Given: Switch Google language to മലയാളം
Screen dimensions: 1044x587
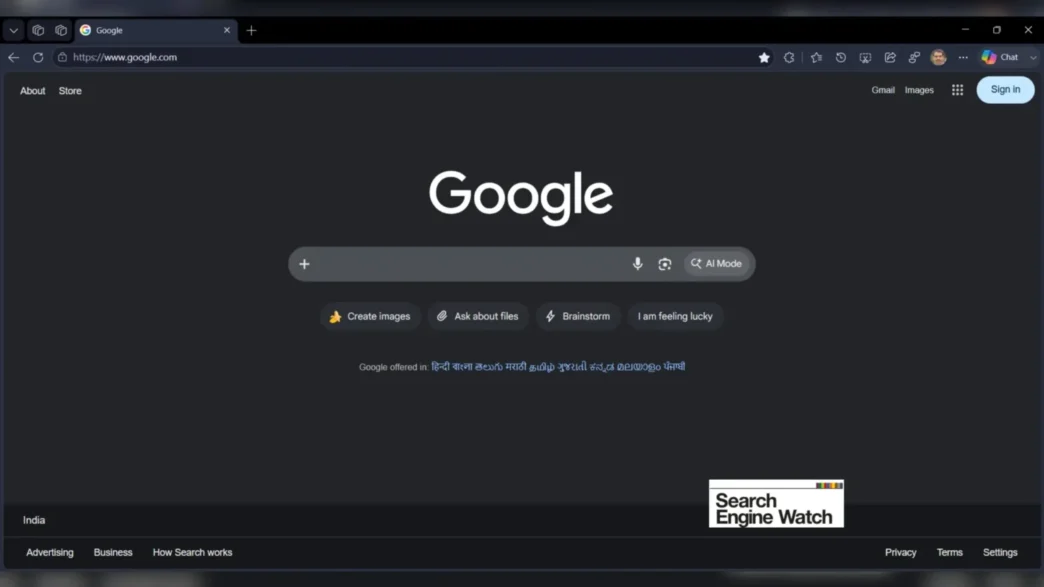Looking at the screenshot, I should [x=639, y=367].
